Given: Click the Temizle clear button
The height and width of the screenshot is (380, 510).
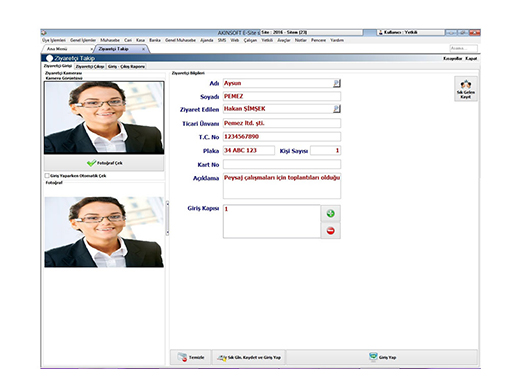Looking at the screenshot, I should click(x=191, y=357).
